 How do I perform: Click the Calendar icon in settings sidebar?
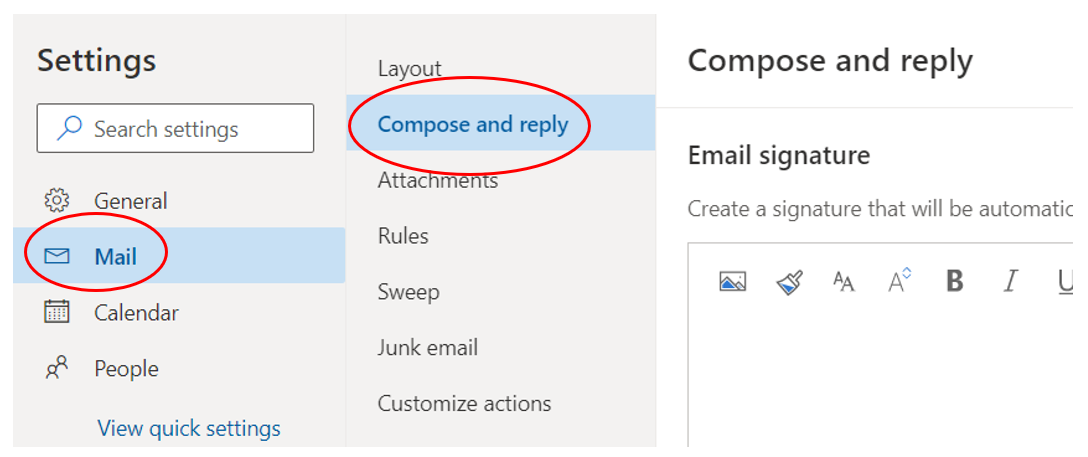pos(57,312)
